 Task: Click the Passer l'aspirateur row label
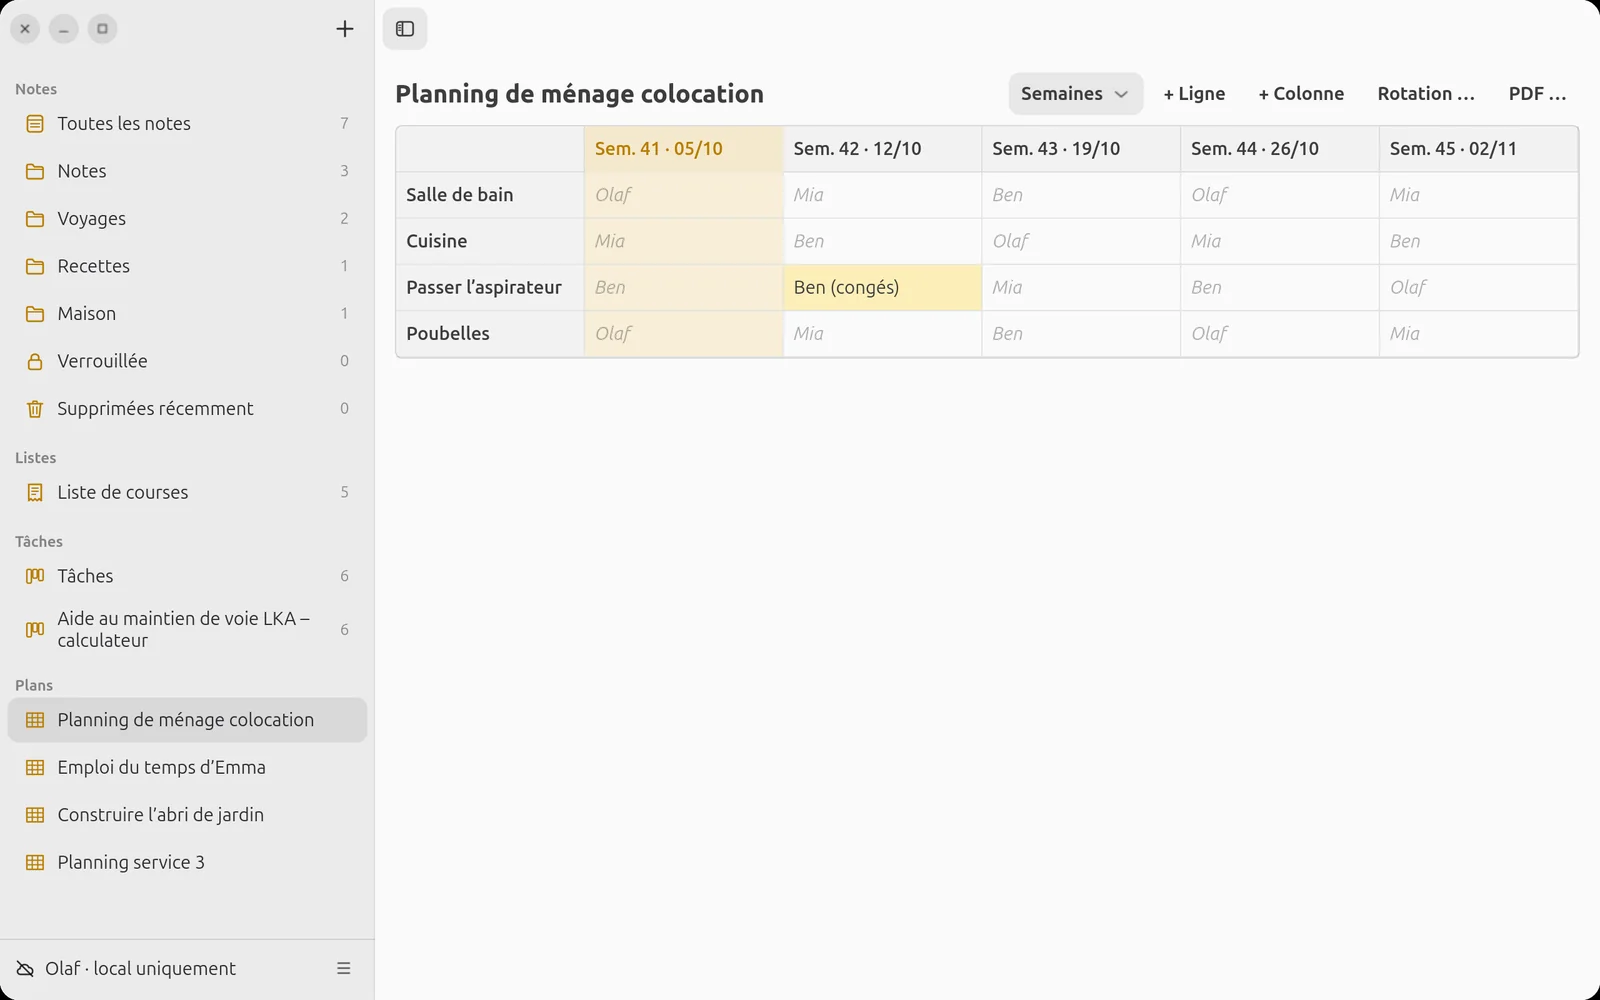pos(490,288)
